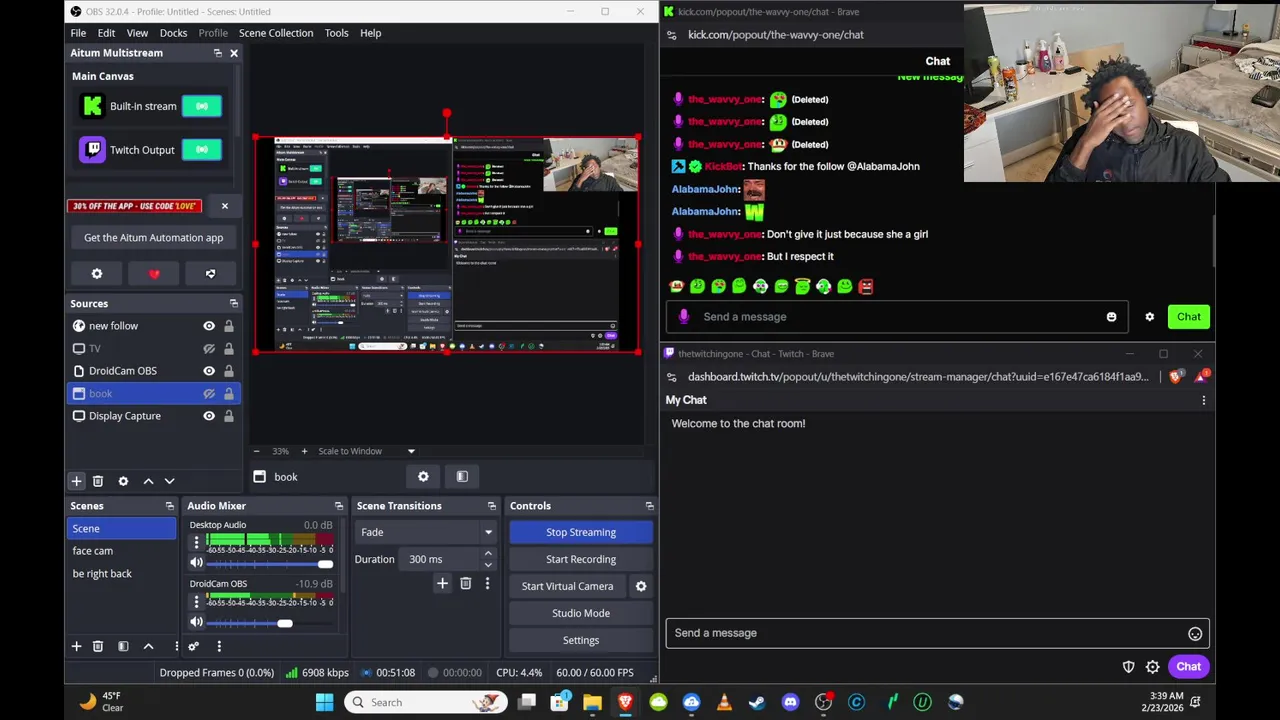Remove selected source with trash icon
Screen dimensions: 1280x720
98,481
